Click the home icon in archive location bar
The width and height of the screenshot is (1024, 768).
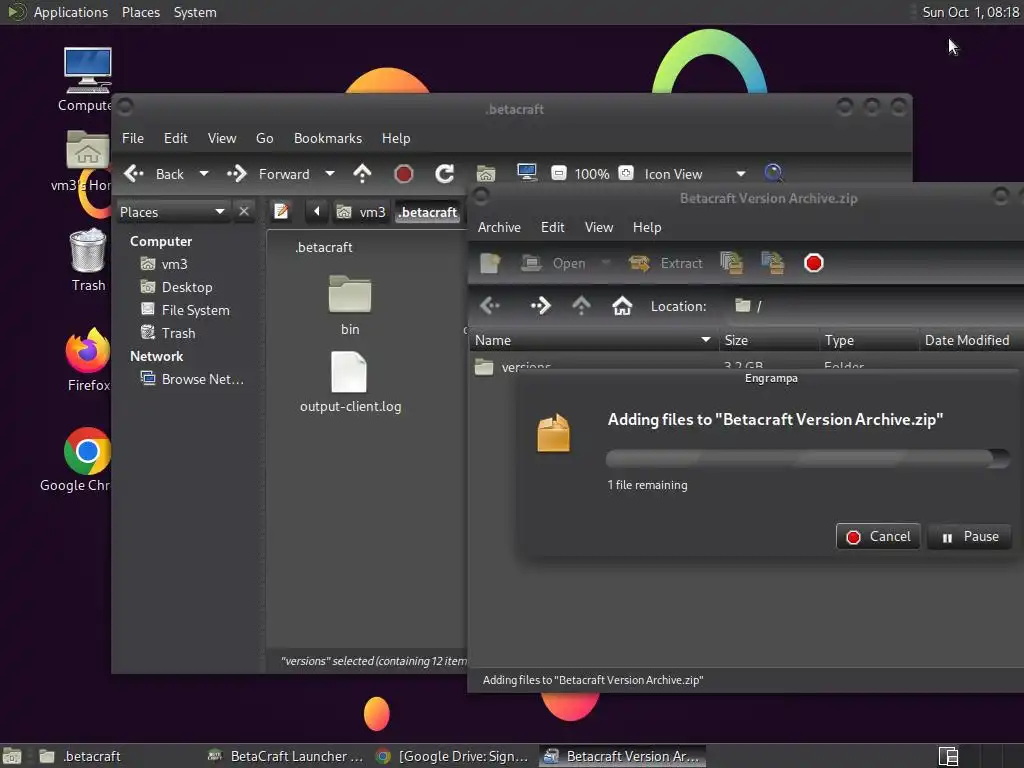622,306
